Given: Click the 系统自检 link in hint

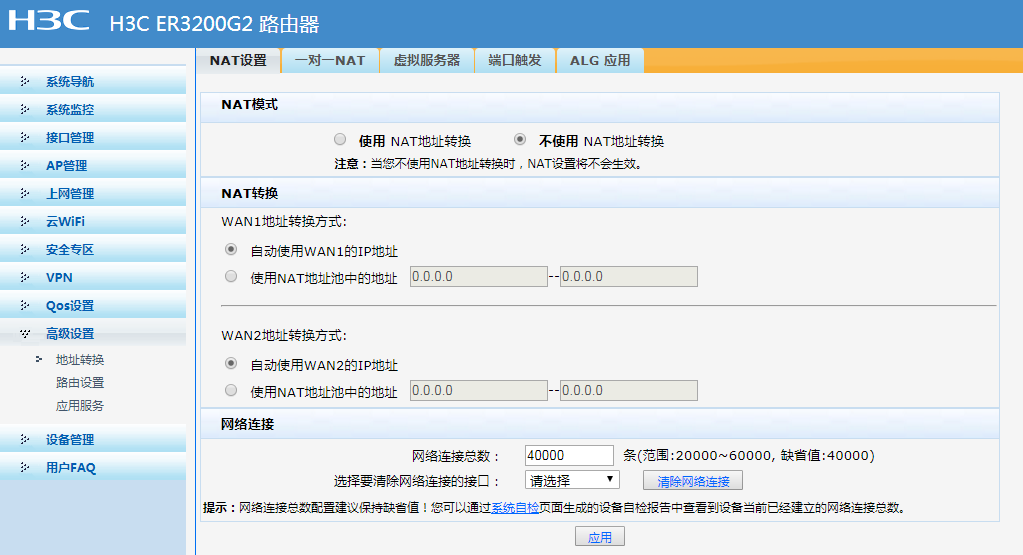Looking at the screenshot, I should pyautogui.click(x=515, y=508).
